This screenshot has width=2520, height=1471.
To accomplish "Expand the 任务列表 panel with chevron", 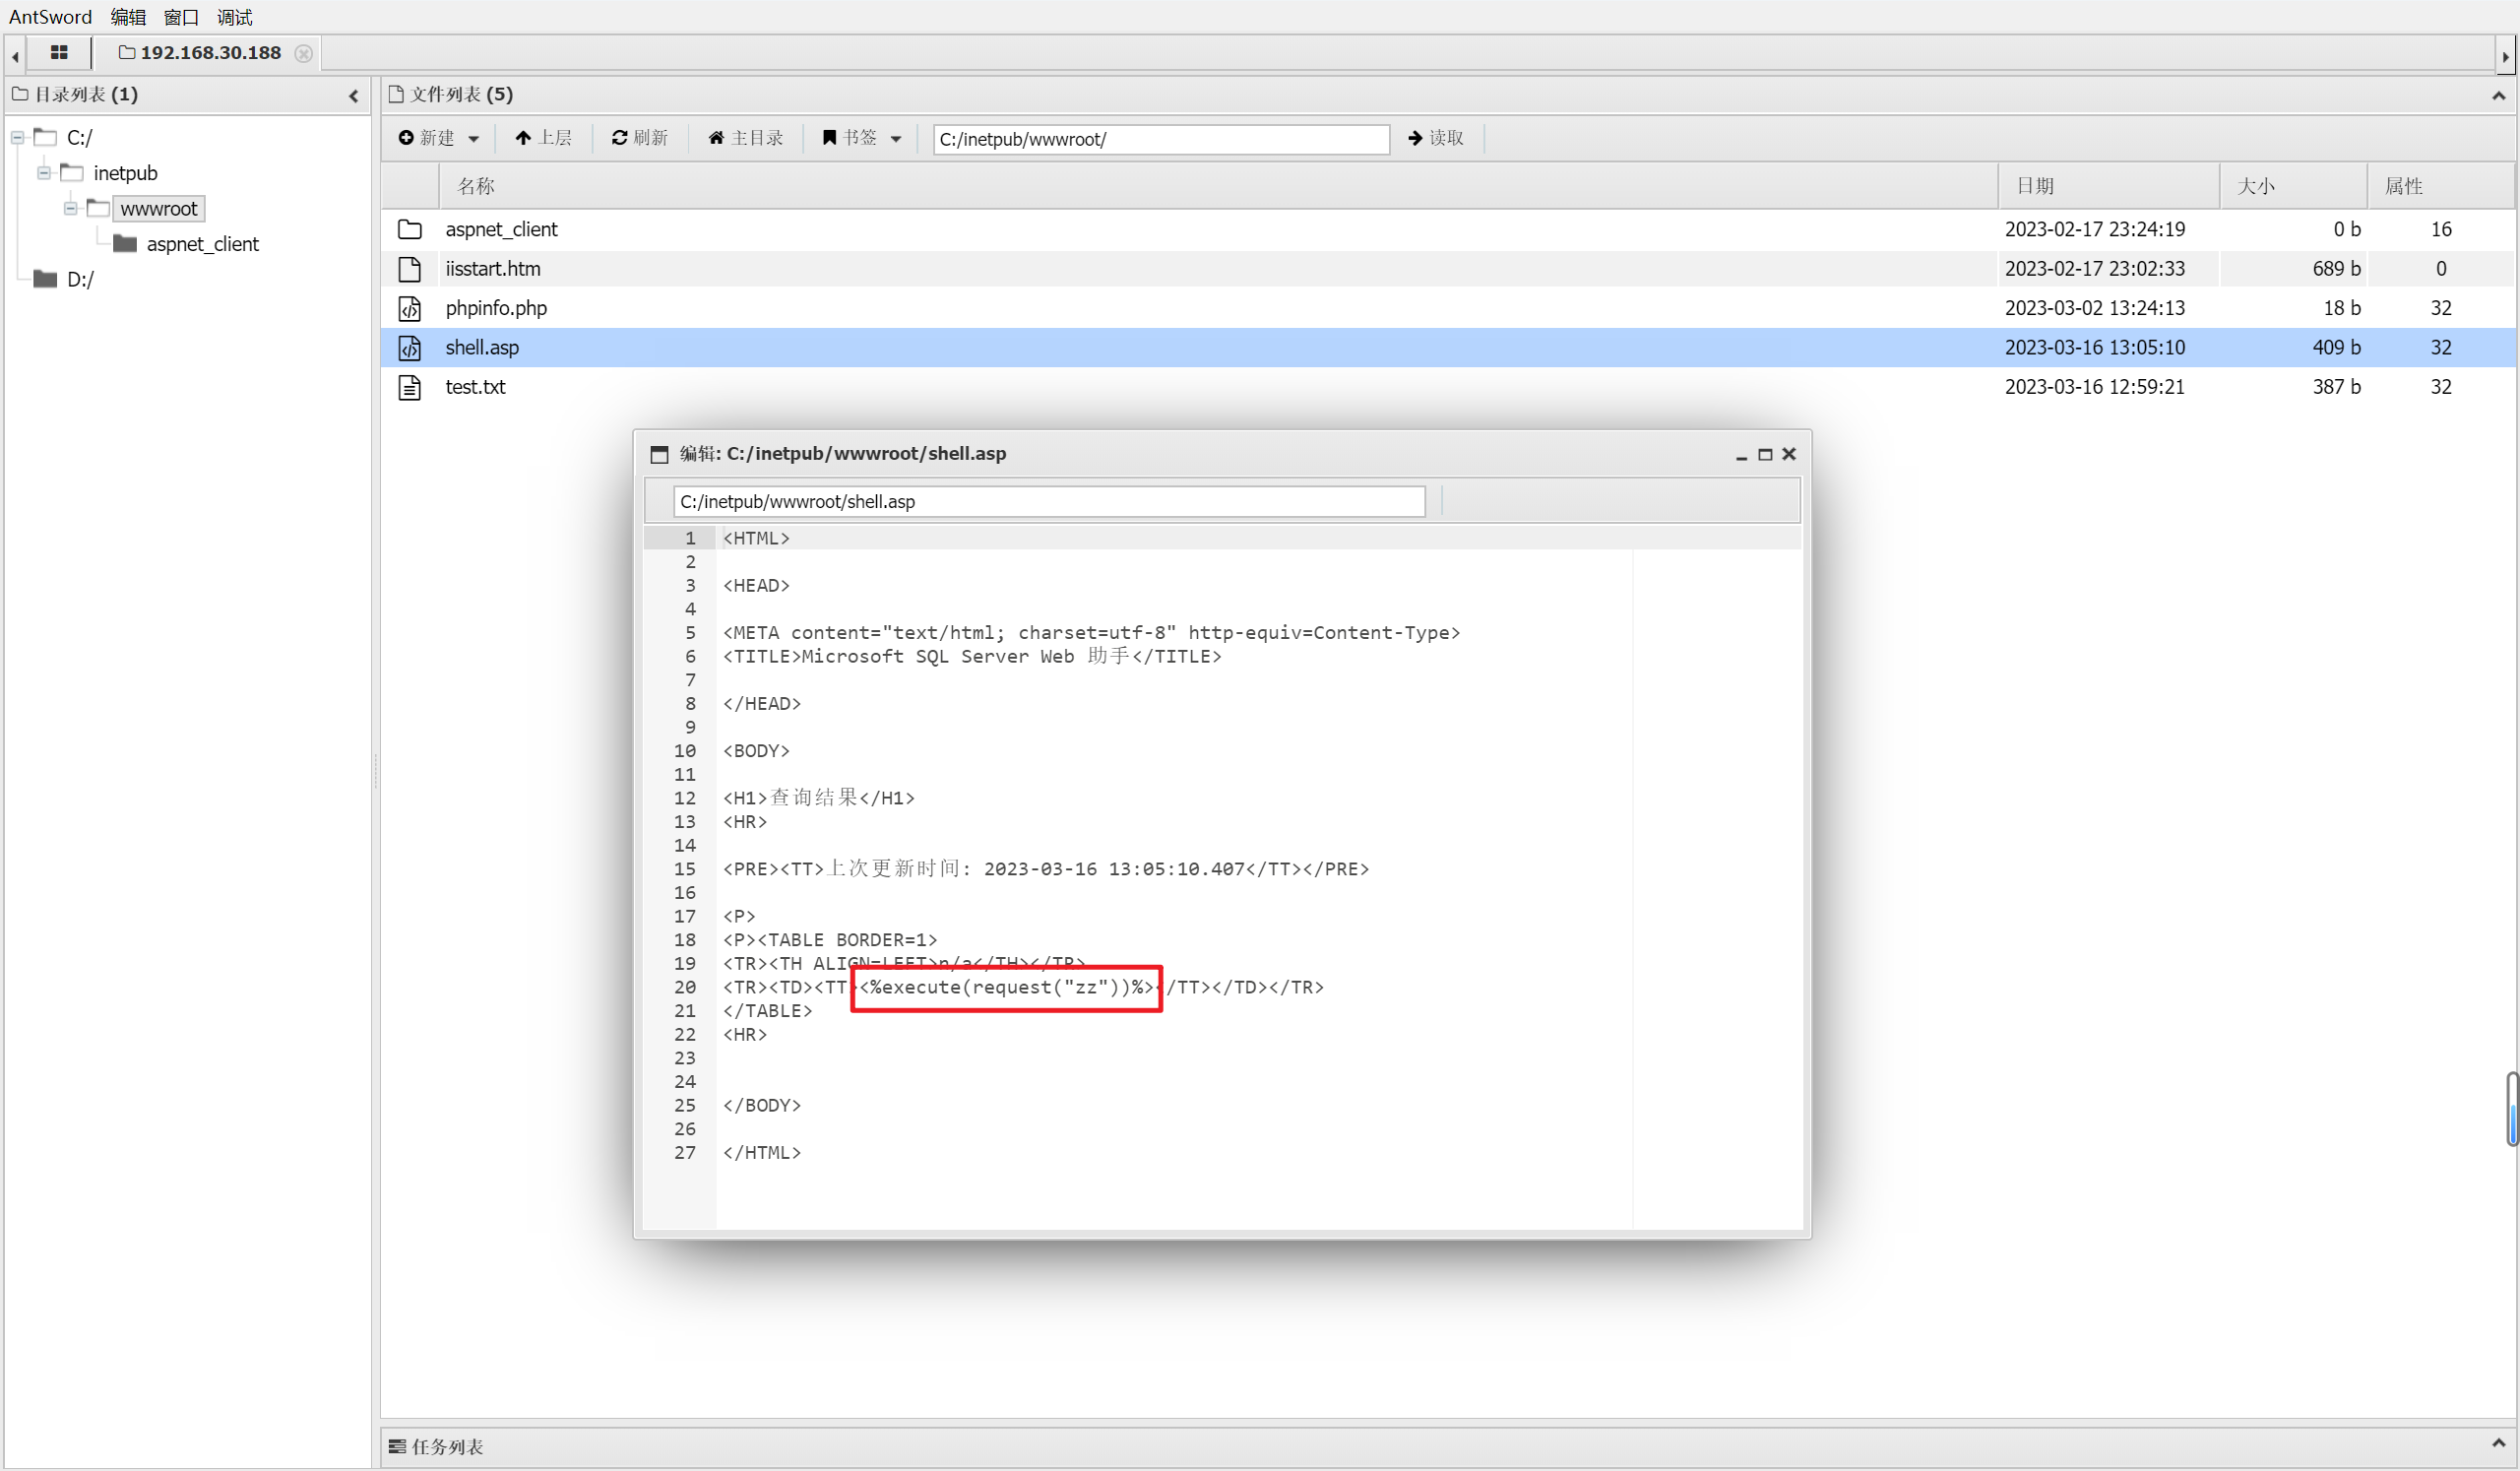I will pos(2498,1445).
